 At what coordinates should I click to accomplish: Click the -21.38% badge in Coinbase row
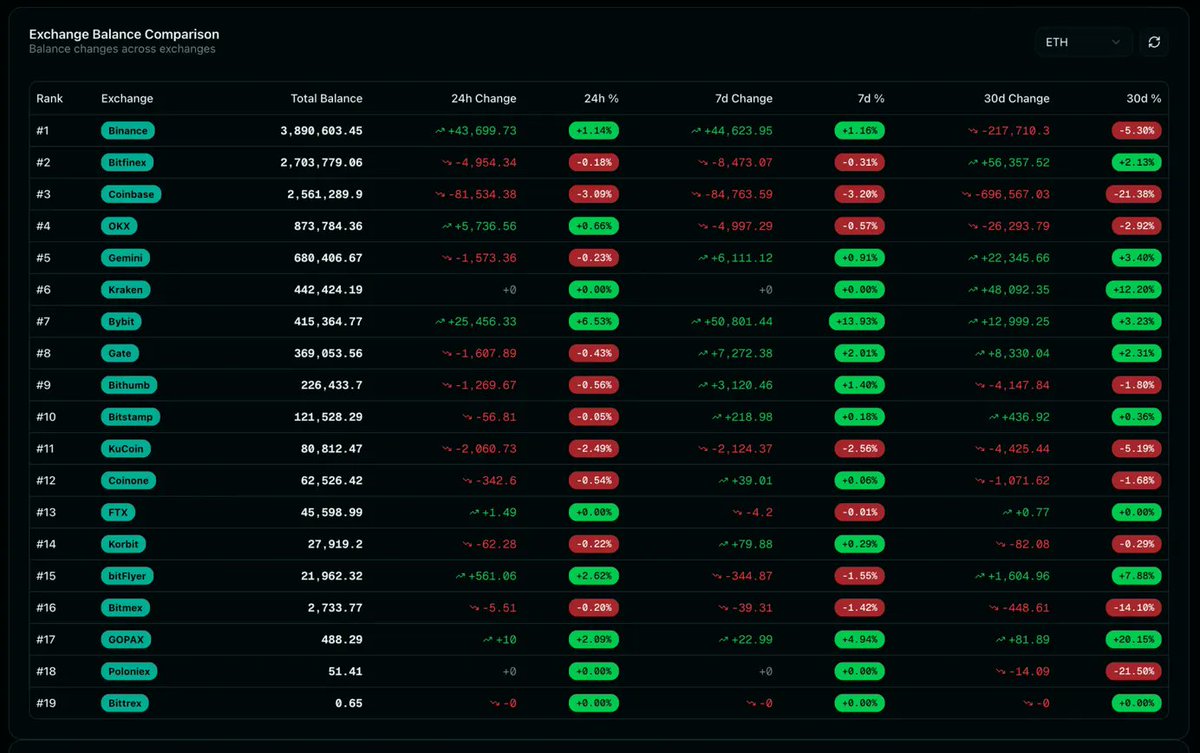pos(1133,194)
